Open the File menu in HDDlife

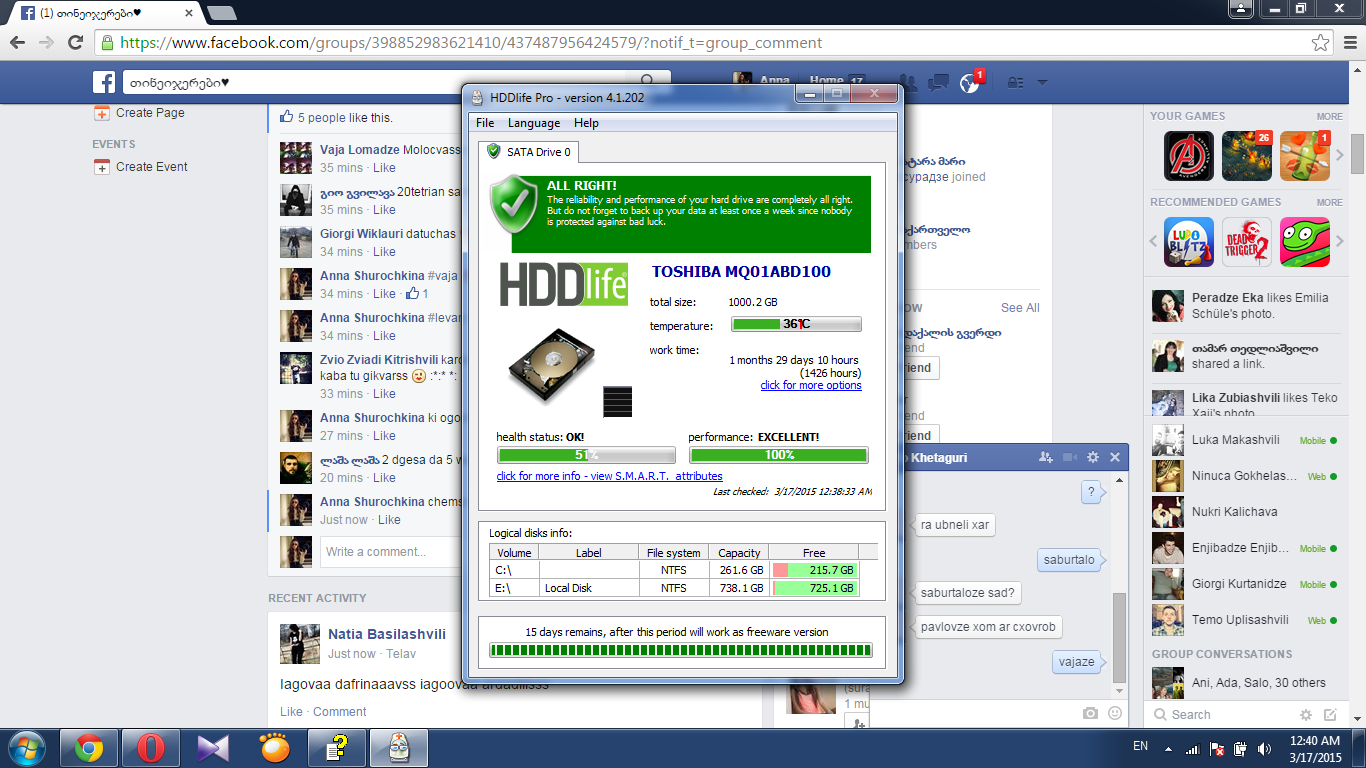pyautogui.click(x=485, y=123)
